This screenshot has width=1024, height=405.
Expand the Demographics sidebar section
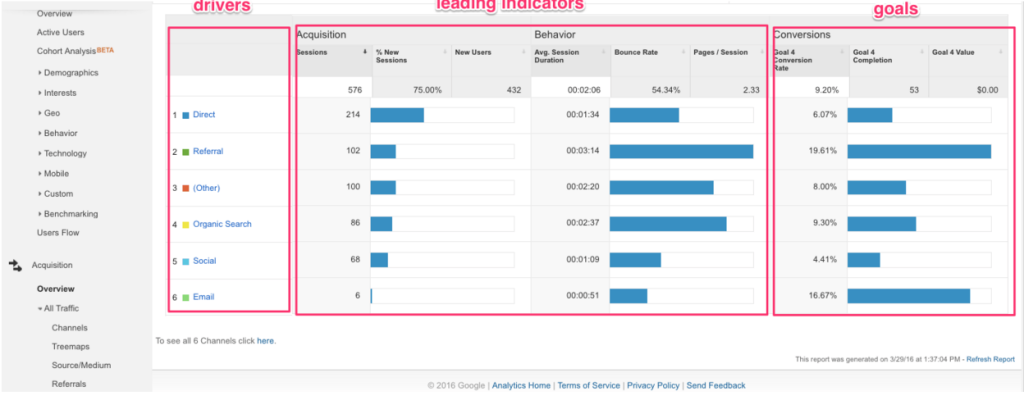point(69,73)
